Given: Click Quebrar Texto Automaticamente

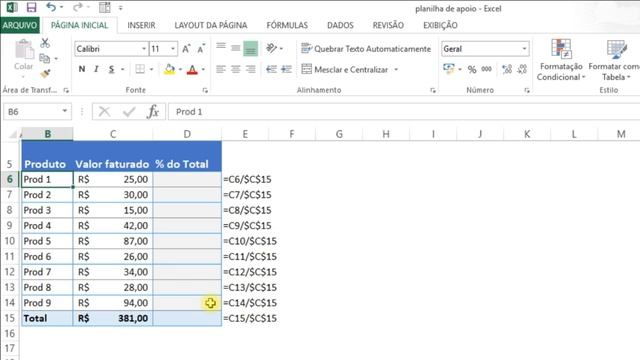Looking at the screenshot, I should pyautogui.click(x=366, y=49).
